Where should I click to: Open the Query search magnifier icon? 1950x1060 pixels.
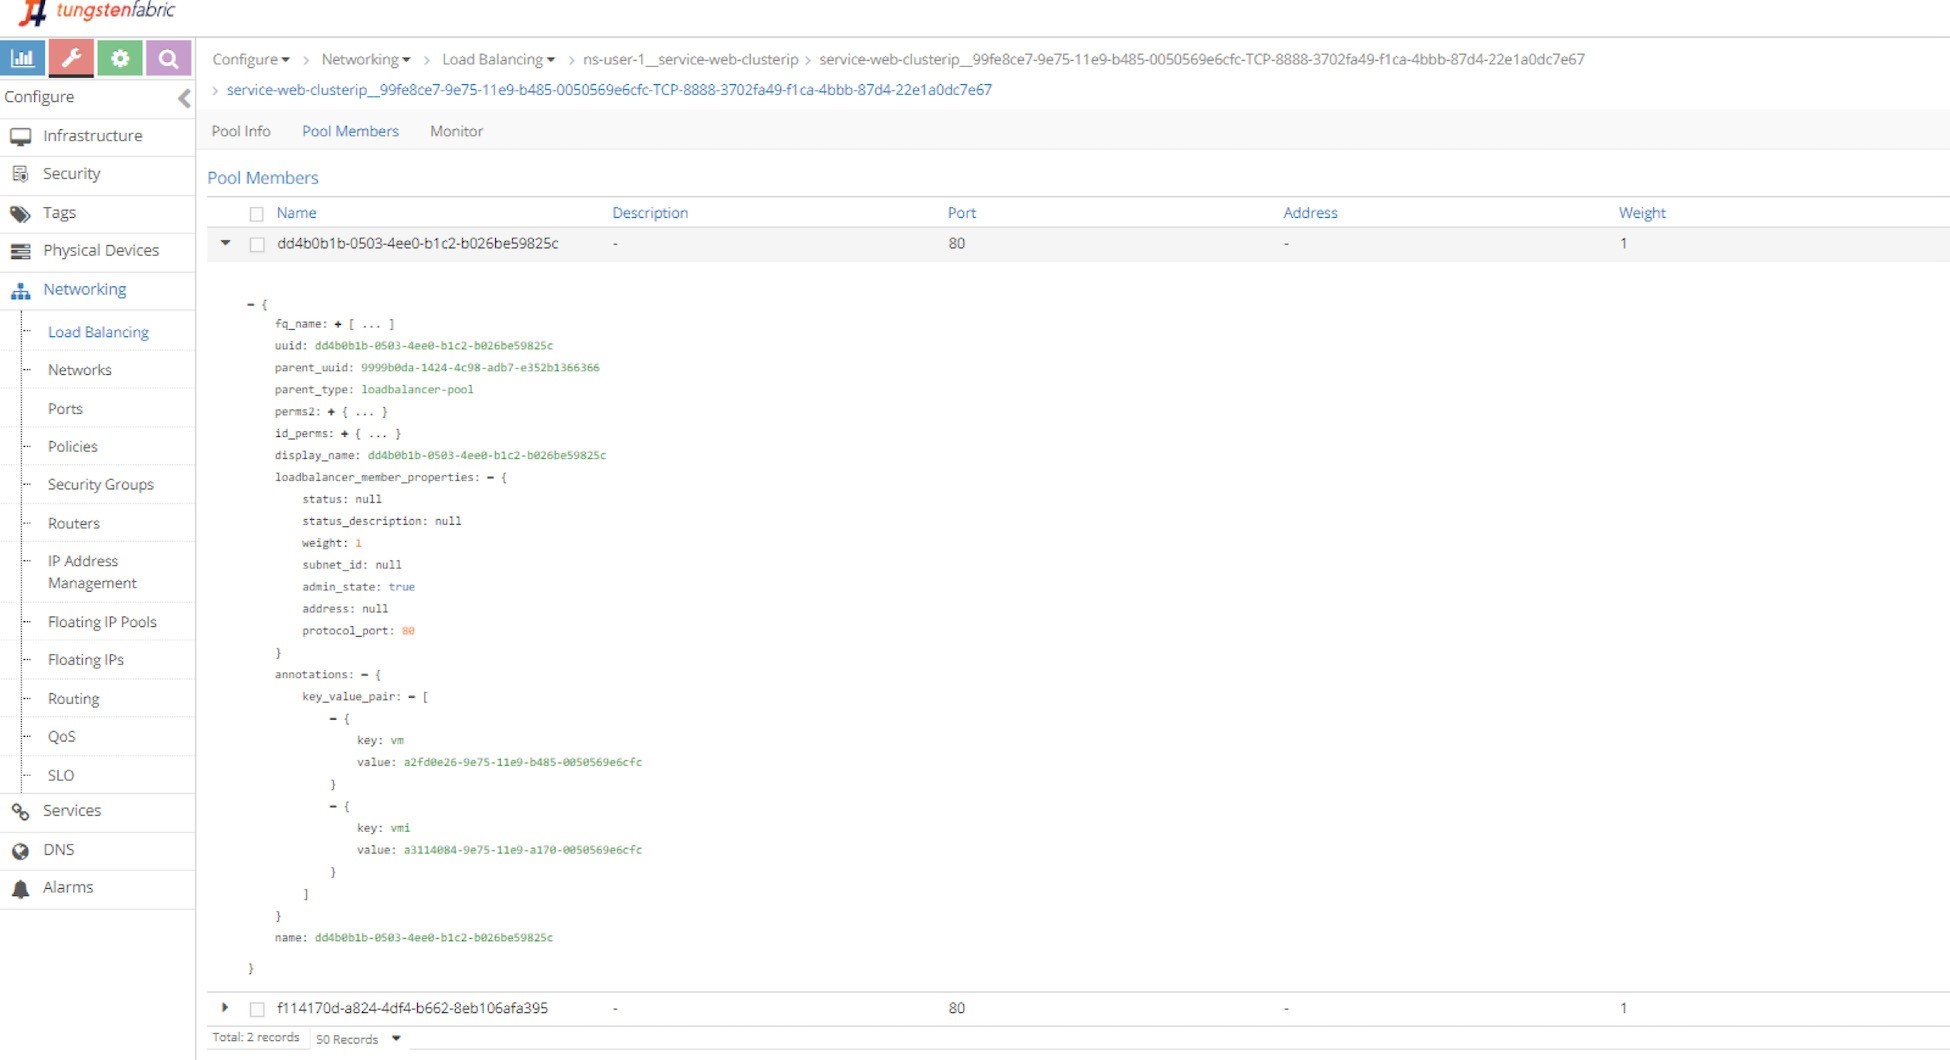168,58
